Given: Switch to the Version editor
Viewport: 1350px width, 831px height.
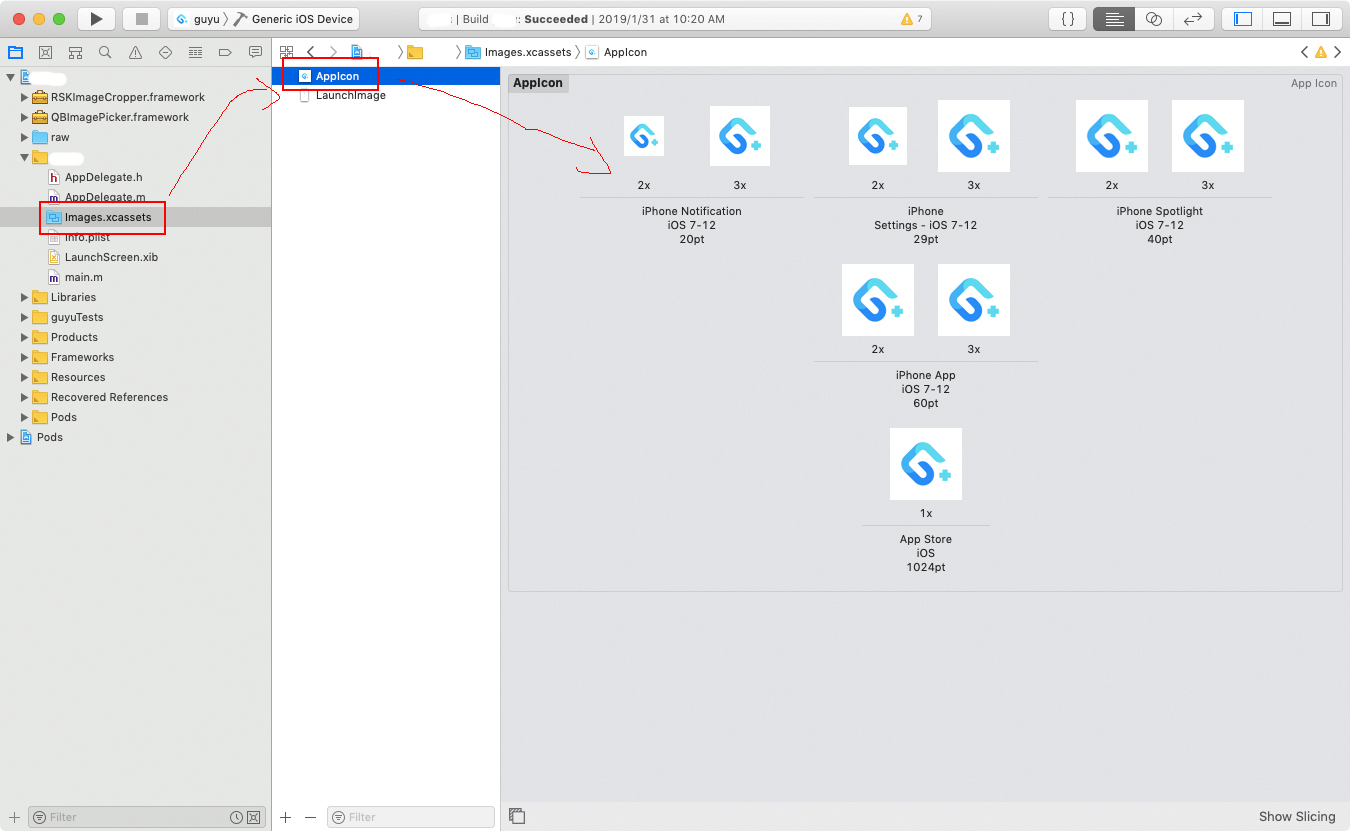Looking at the screenshot, I should coord(1193,19).
